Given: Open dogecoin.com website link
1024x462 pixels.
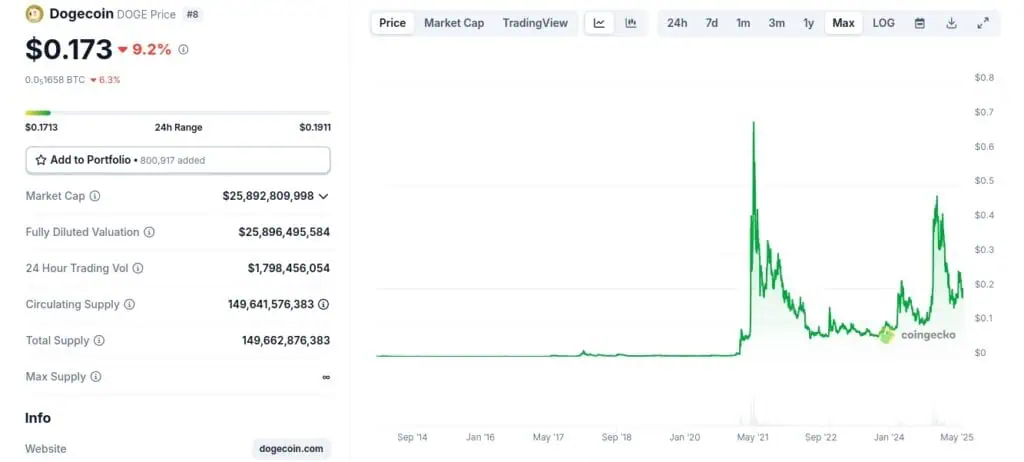Looking at the screenshot, I should (x=291, y=449).
